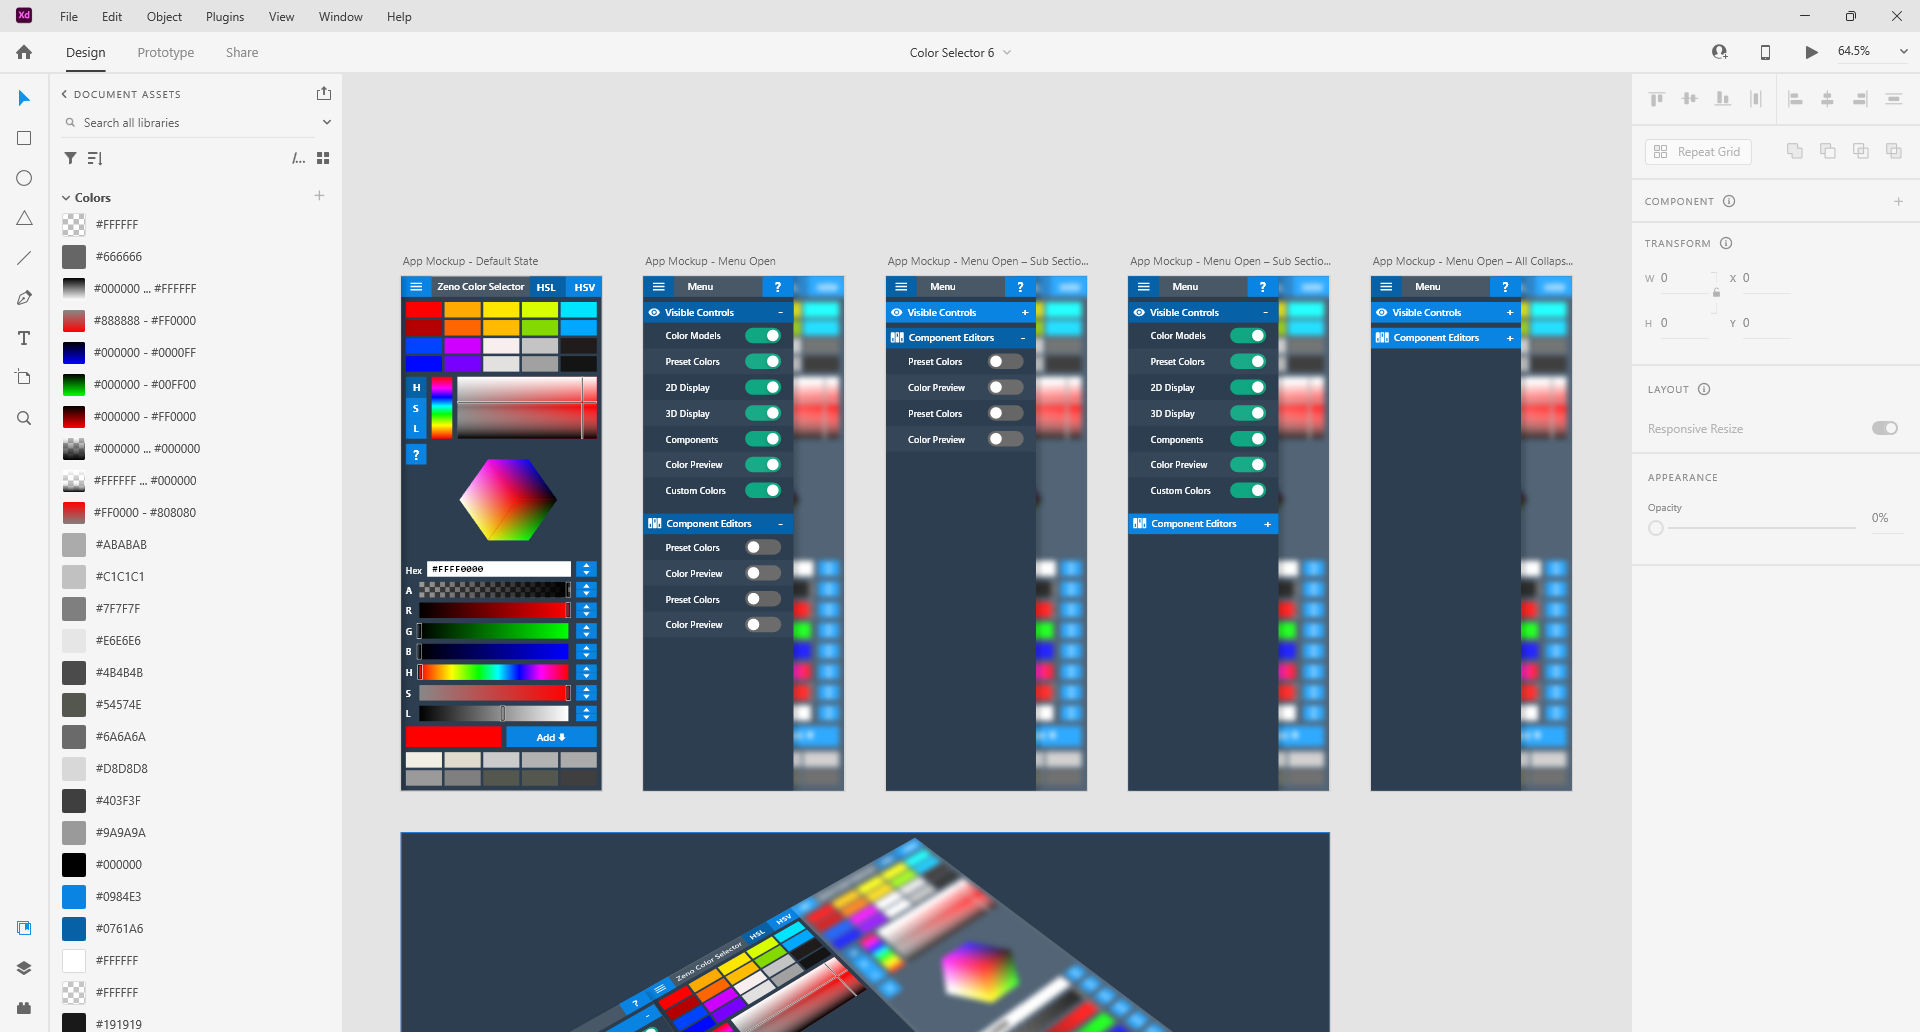Click the sort assets icon
This screenshot has width=1920, height=1032.
(95, 158)
